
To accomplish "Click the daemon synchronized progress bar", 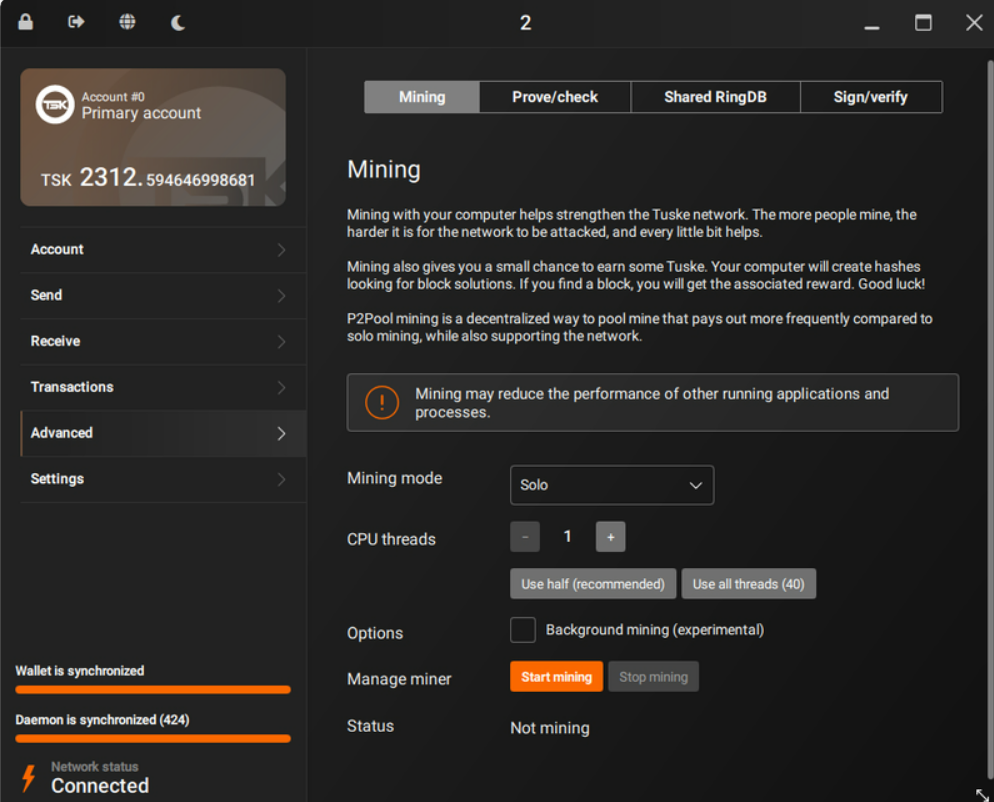I will pyautogui.click(x=153, y=739).
